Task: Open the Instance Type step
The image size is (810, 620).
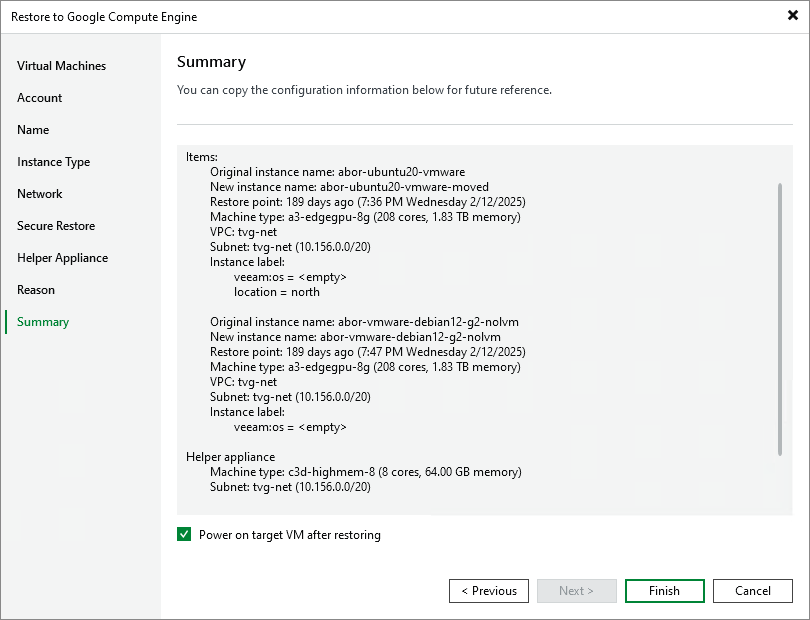Action: 53,162
